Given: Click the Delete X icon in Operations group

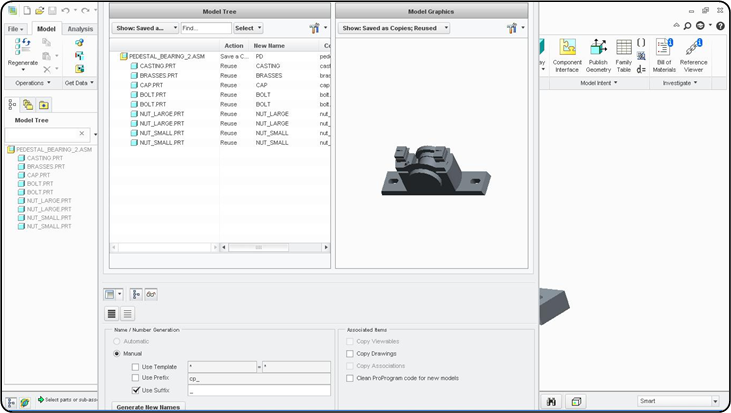Looking at the screenshot, I should coord(47,69).
